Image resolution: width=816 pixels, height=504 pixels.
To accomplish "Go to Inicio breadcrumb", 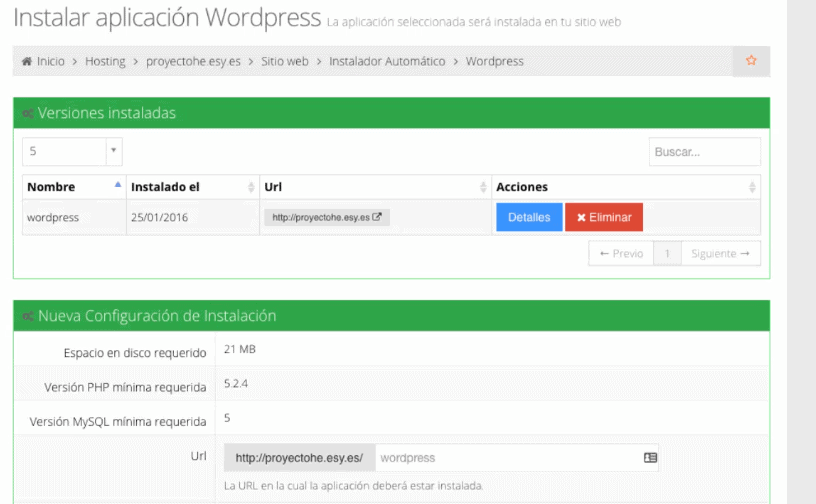I will coord(50,61).
